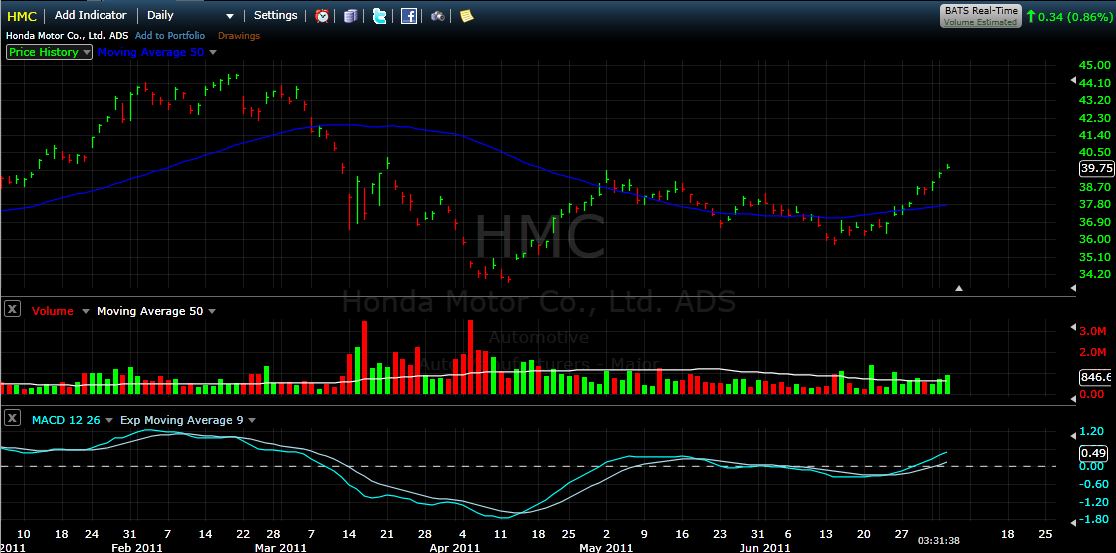Click the current price label 39.75
1116x553 pixels.
tap(1096, 168)
